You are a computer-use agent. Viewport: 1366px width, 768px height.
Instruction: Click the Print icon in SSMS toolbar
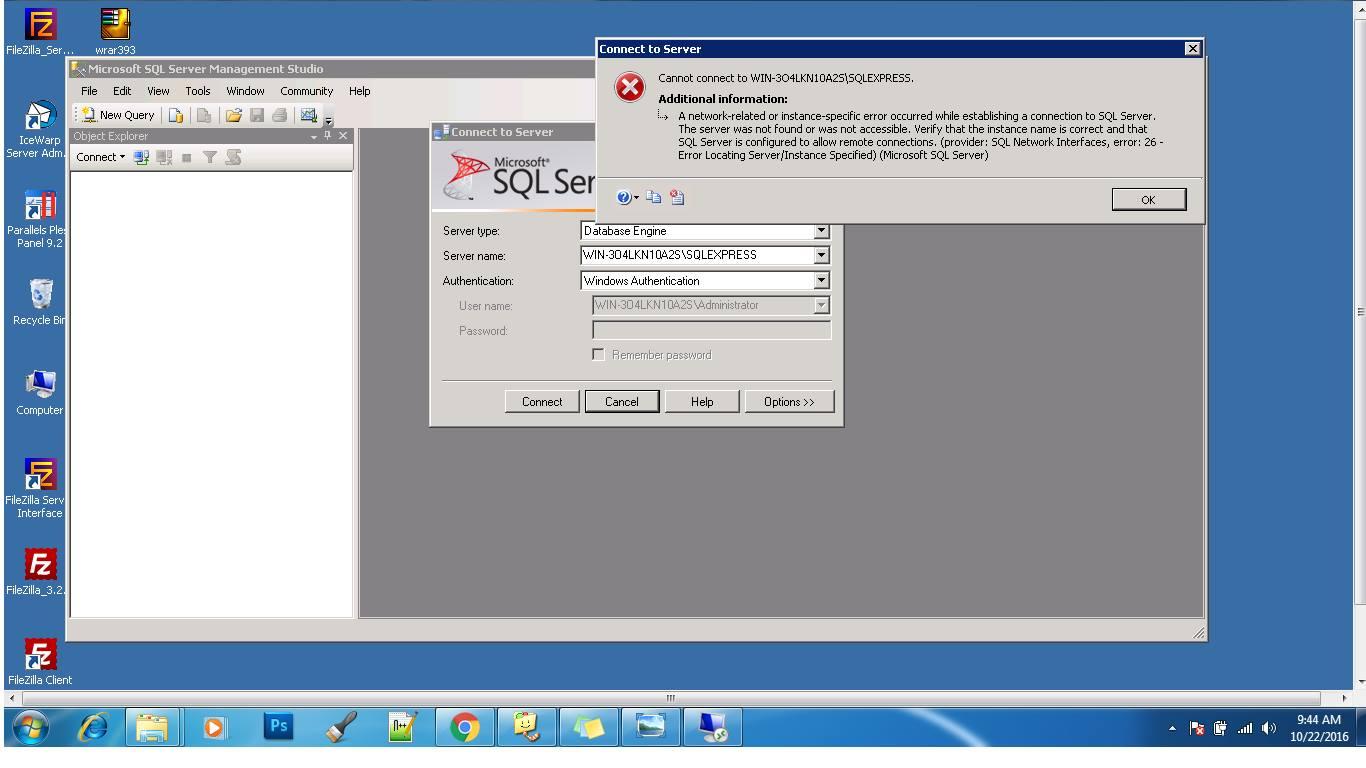click(280, 115)
